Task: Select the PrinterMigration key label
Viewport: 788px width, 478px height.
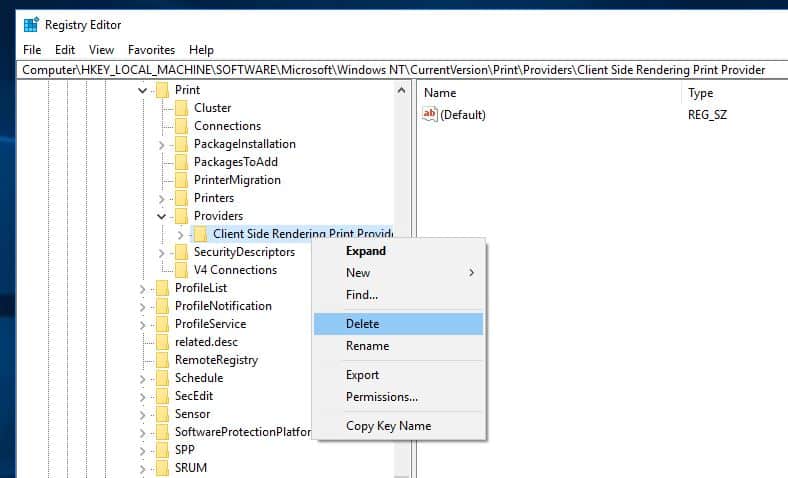Action: click(x=237, y=180)
